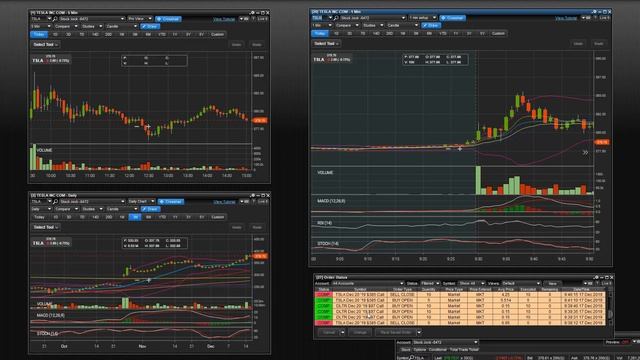Pin the Daily TSLA chart window
The width and height of the screenshot is (640, 360).
coord(252,196)
